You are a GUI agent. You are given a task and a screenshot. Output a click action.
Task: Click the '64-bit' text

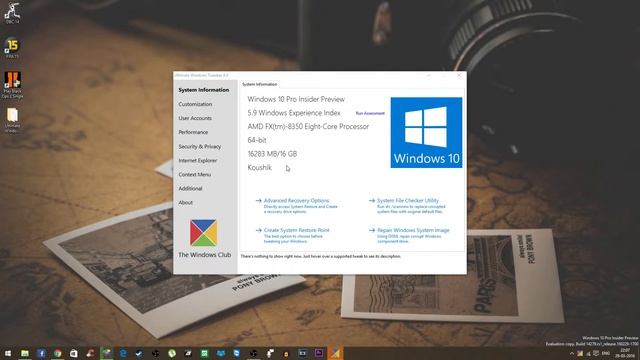257,140
